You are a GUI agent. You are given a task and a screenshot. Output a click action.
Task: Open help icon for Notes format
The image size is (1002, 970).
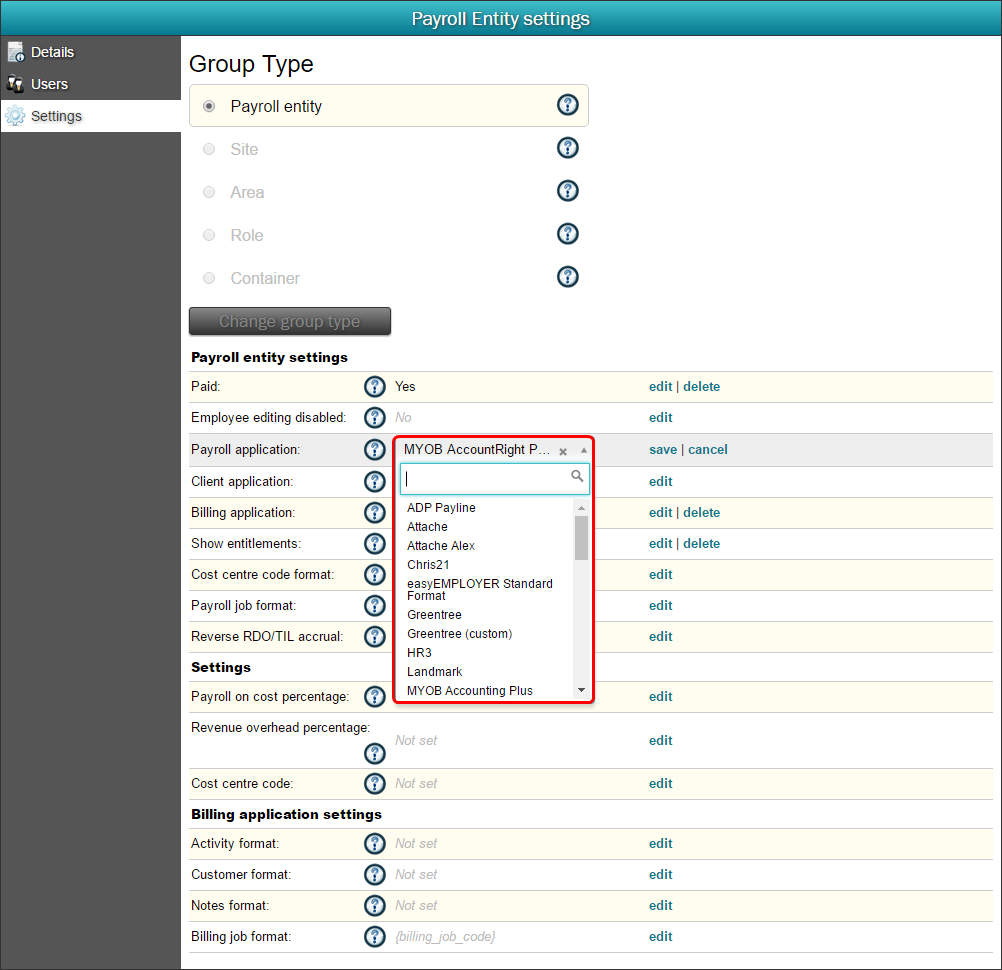click(374, 905)
